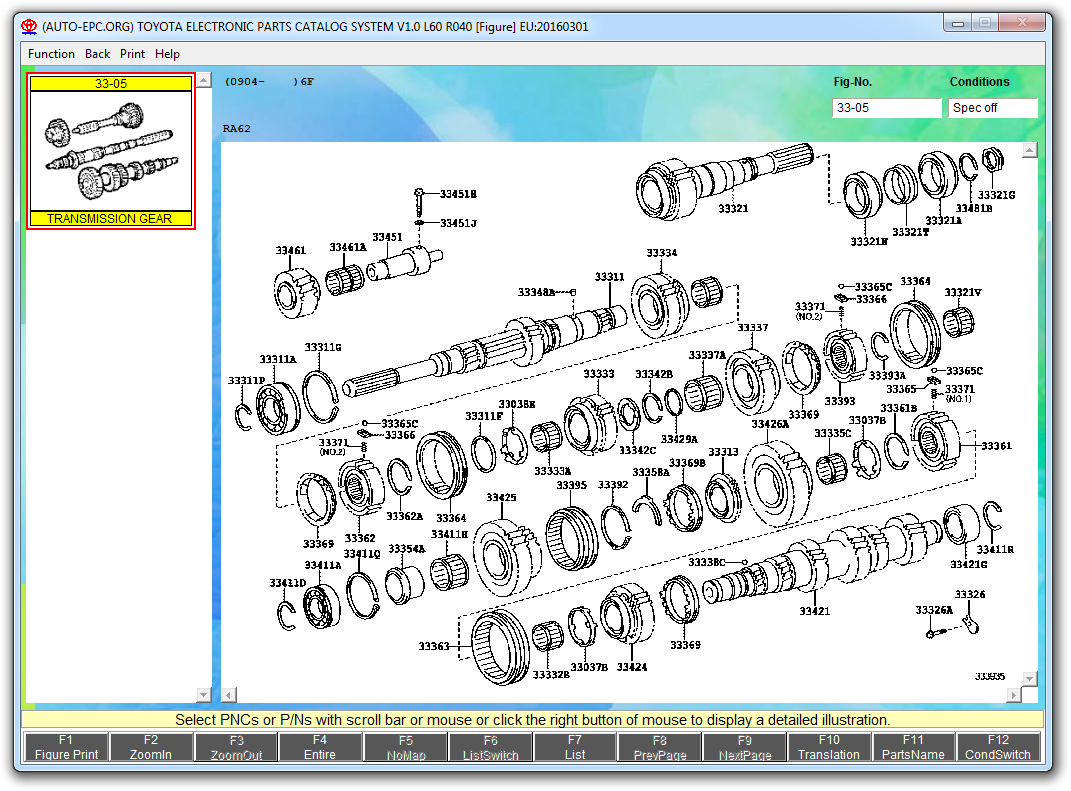Select part number 33361 label

click(x=997, y=446)
